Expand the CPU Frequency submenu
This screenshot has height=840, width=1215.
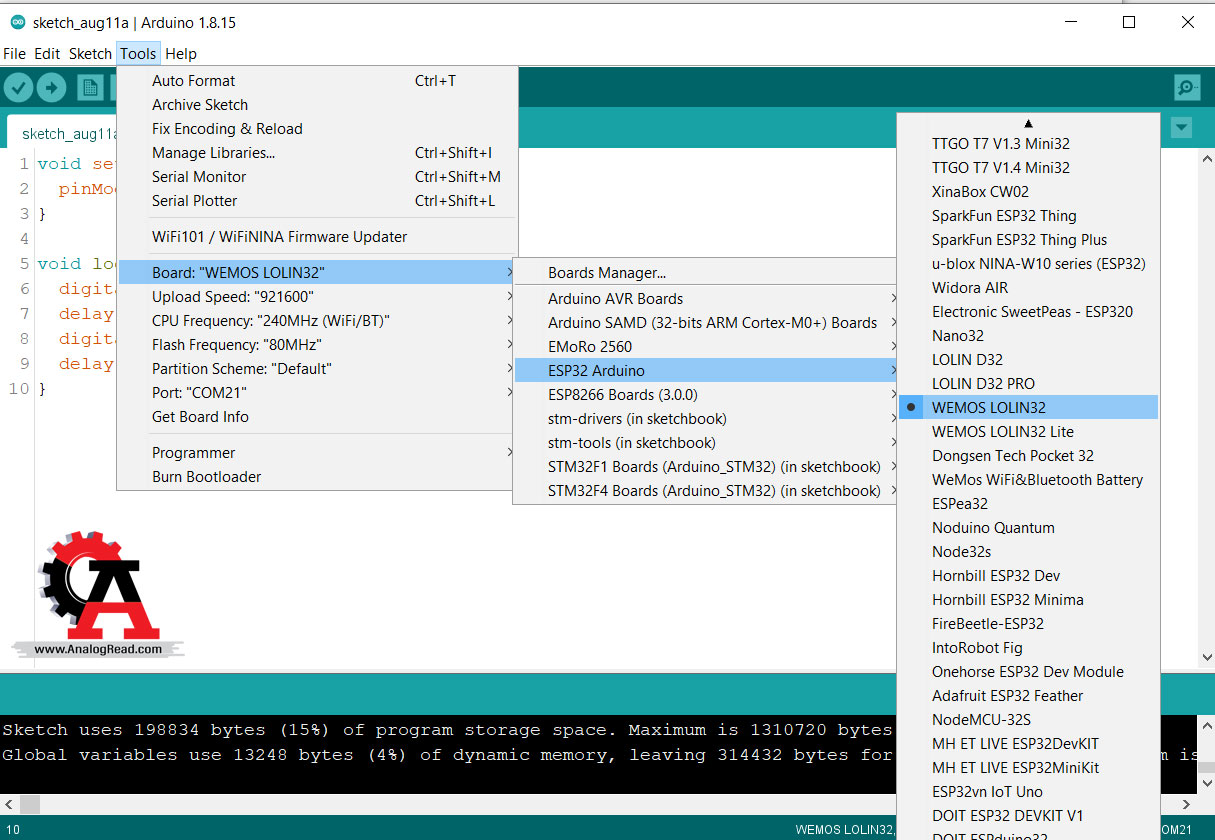(318, 321)
